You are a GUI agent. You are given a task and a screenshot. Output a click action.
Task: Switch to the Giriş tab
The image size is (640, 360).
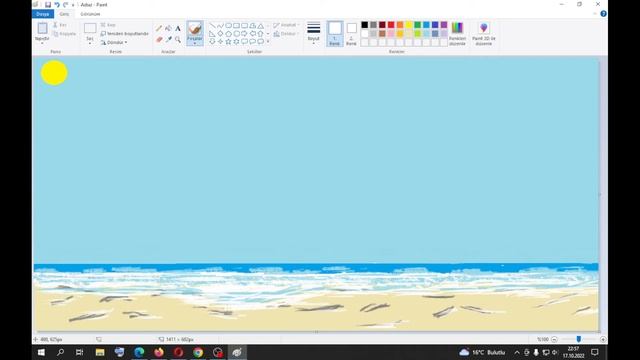pyautogui.click(x=64, y=14)
